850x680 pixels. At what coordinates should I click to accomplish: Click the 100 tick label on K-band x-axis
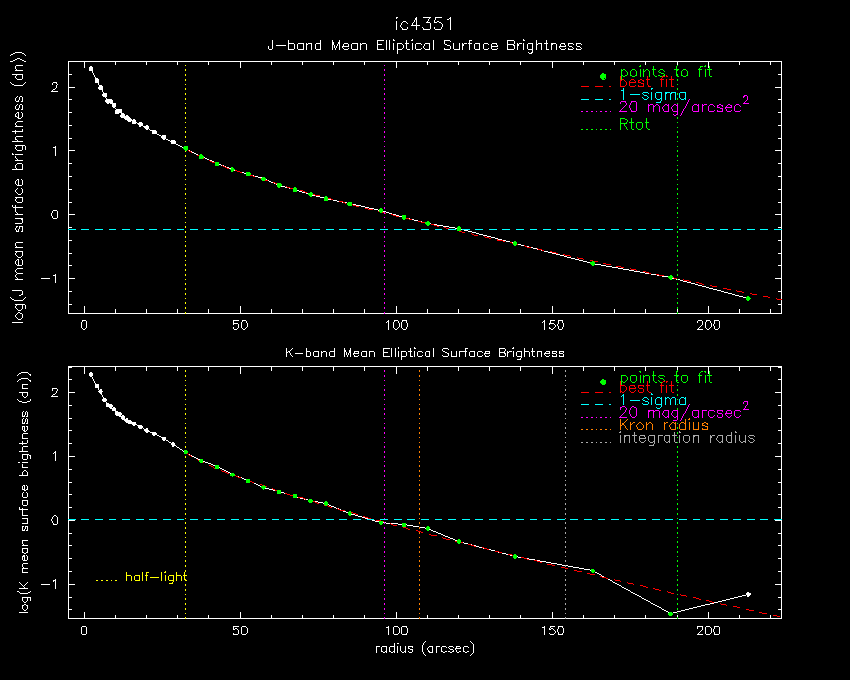pyautogui.click(x=397, y=633)
